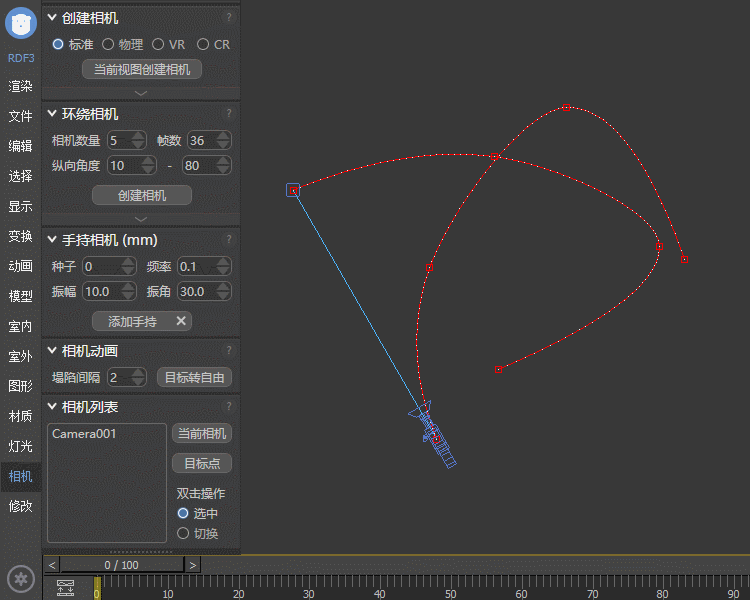Open the 渲染 sidebar tab

21,86
